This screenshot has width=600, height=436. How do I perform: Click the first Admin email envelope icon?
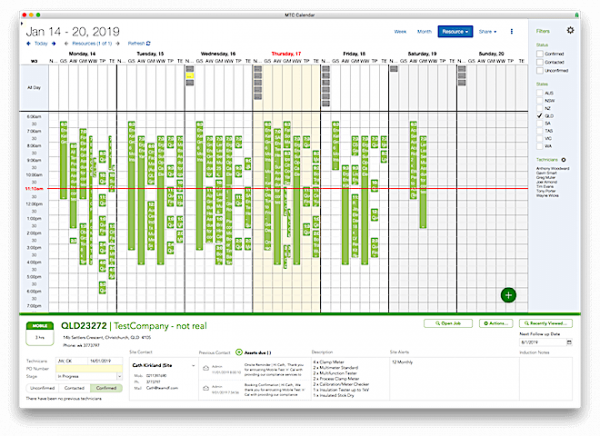pos(206,368)
